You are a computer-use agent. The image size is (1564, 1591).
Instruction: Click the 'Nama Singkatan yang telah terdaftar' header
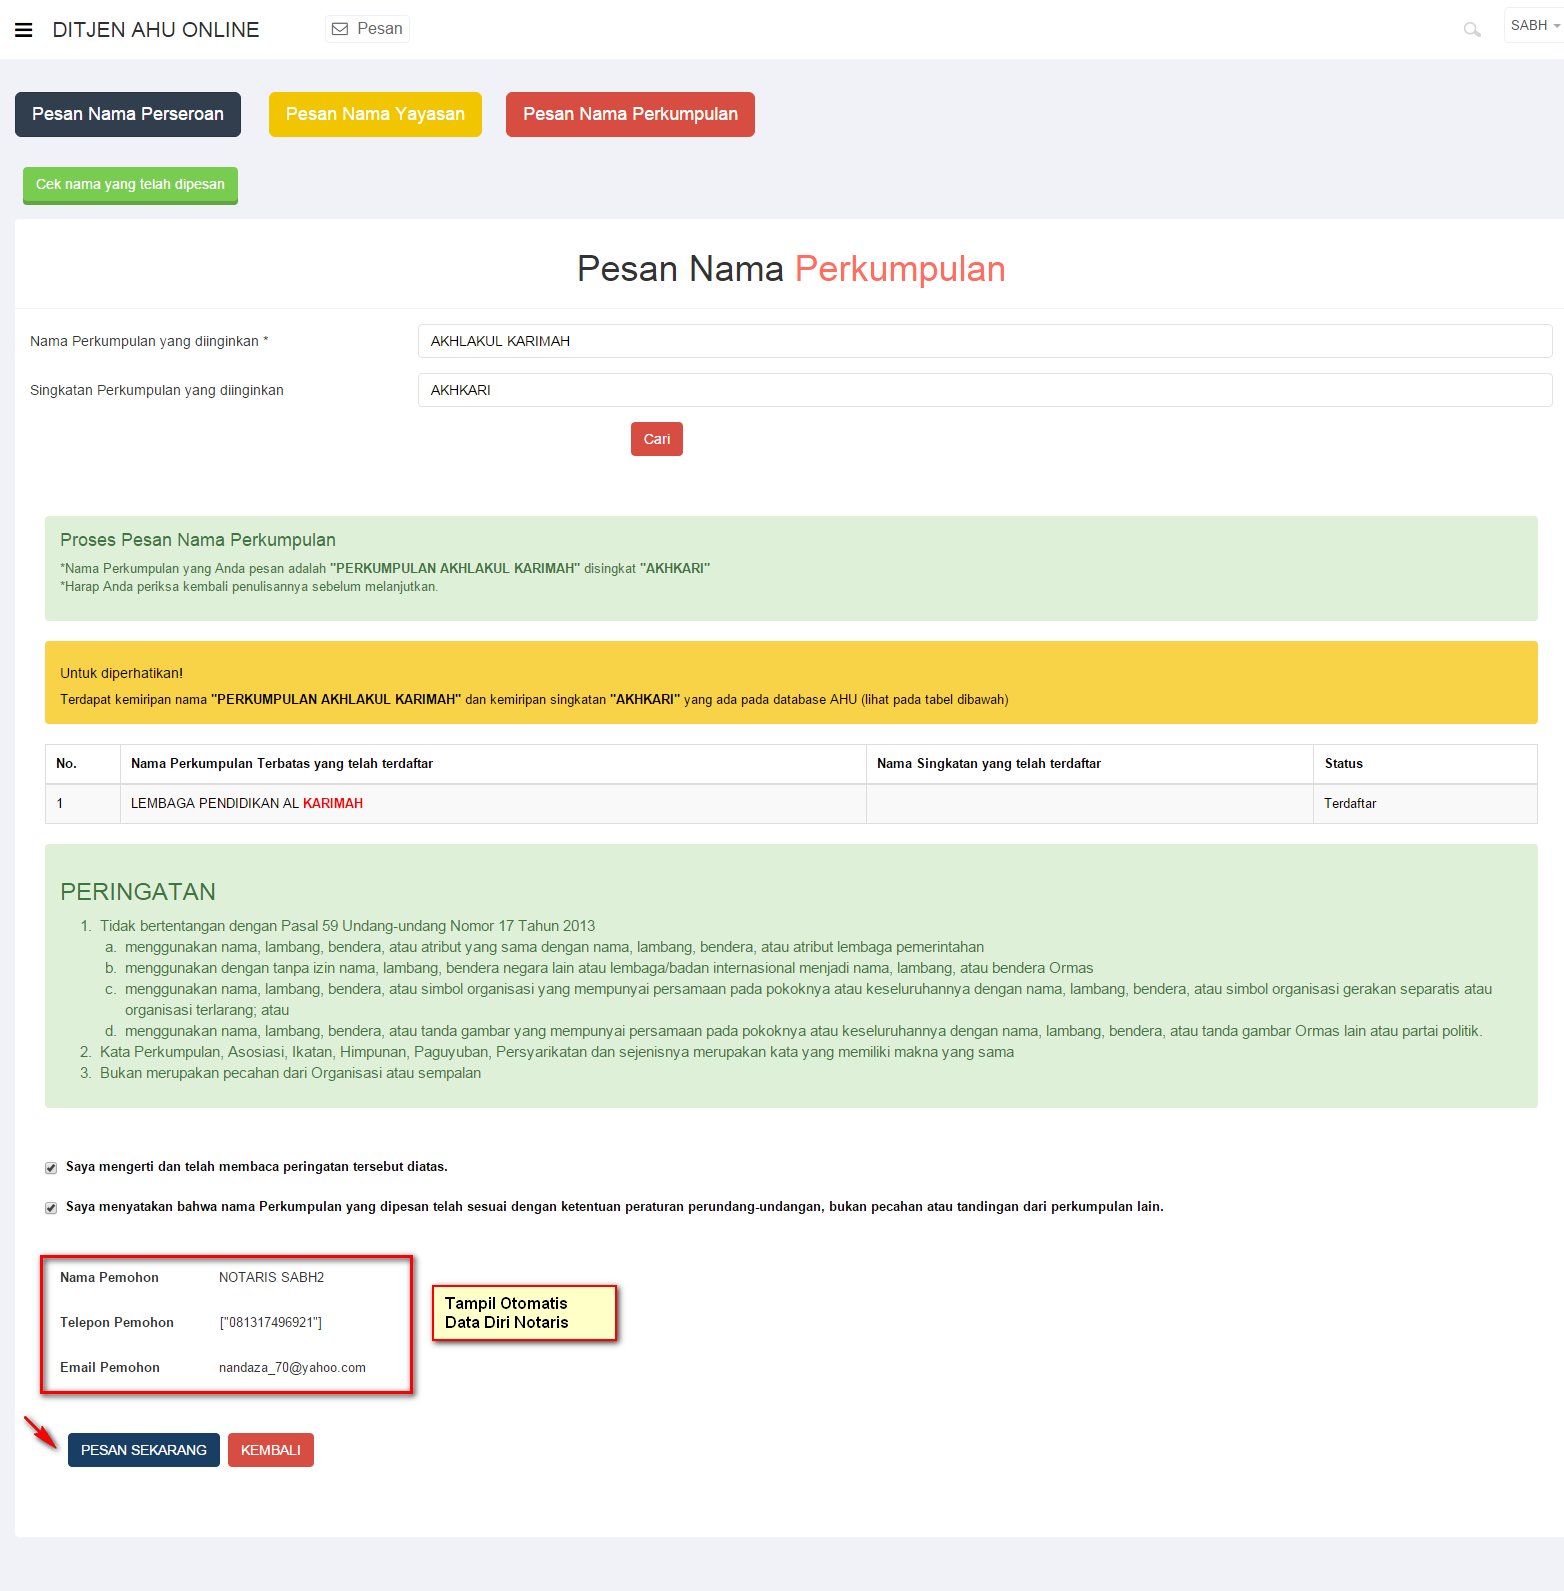pos(1089,764)
